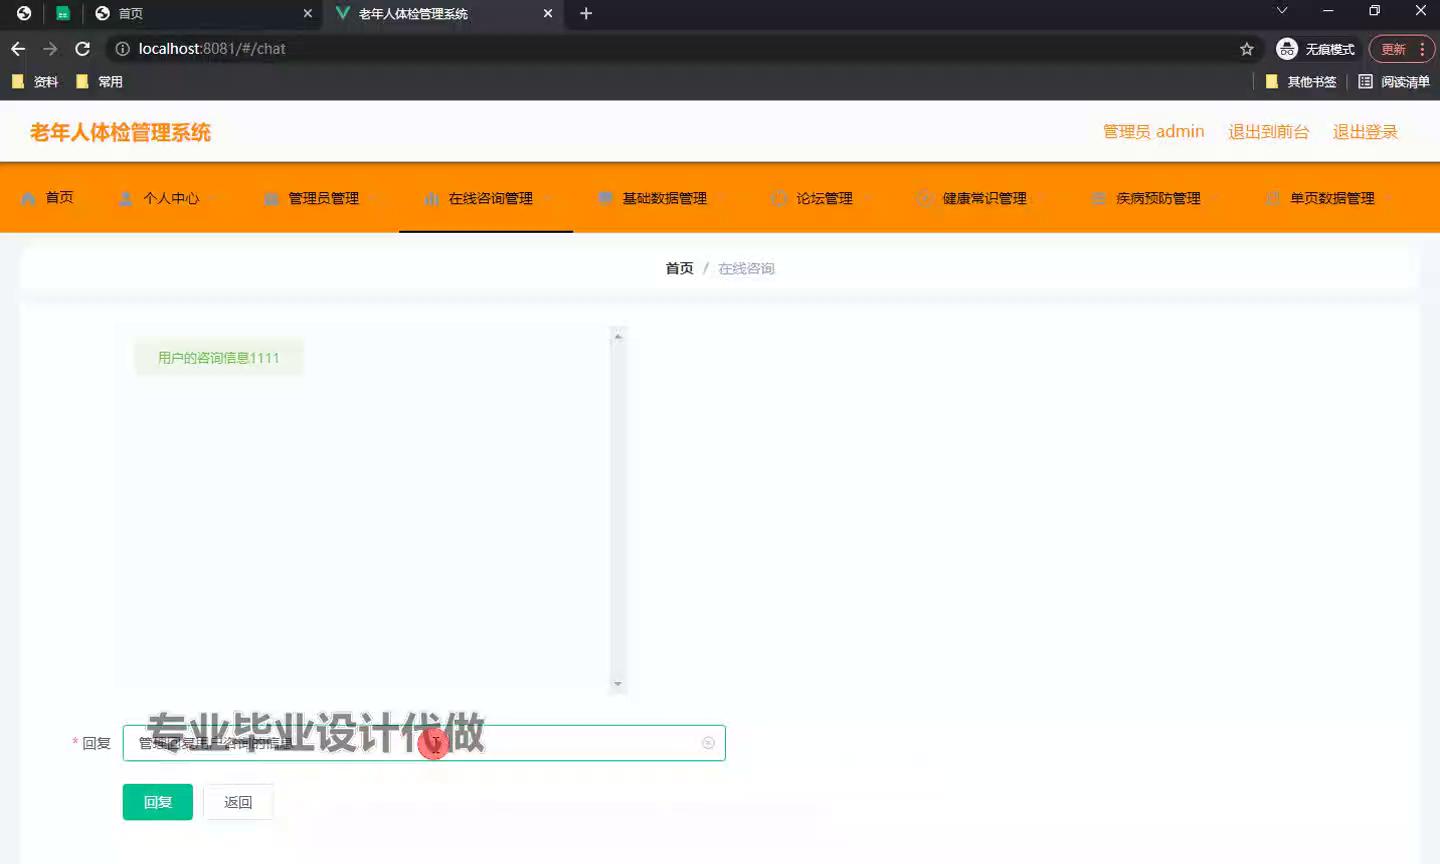Image resolution: width=1440 pixels, height=864 pixels.
Task: Click the incognito mode icon
Action: (x=1287, y=49)
